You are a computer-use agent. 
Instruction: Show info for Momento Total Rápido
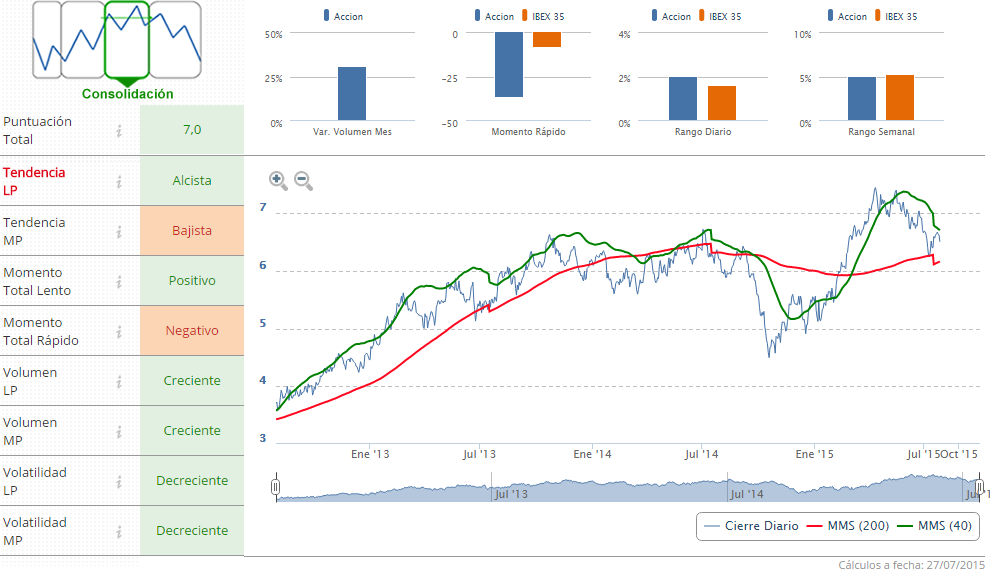(119, 331)
